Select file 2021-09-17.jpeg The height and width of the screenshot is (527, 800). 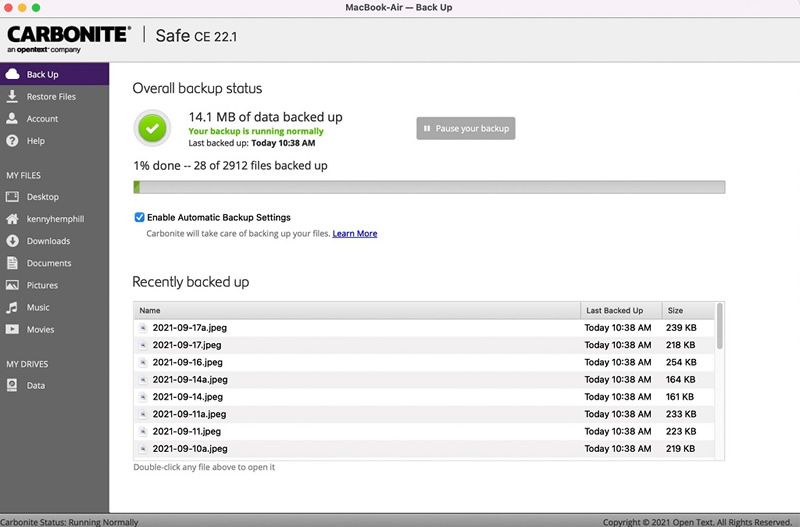click(187, 345)
